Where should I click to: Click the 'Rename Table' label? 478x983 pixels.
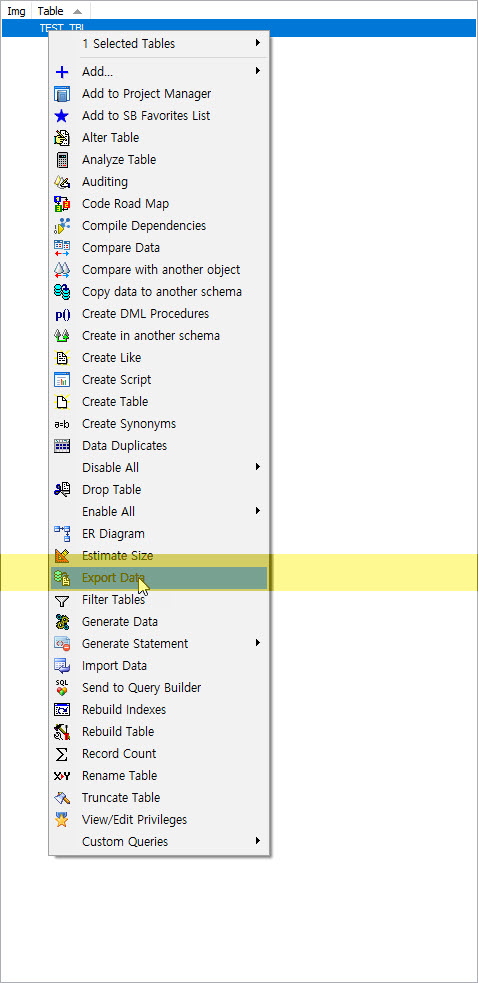(x=119, y=776)
